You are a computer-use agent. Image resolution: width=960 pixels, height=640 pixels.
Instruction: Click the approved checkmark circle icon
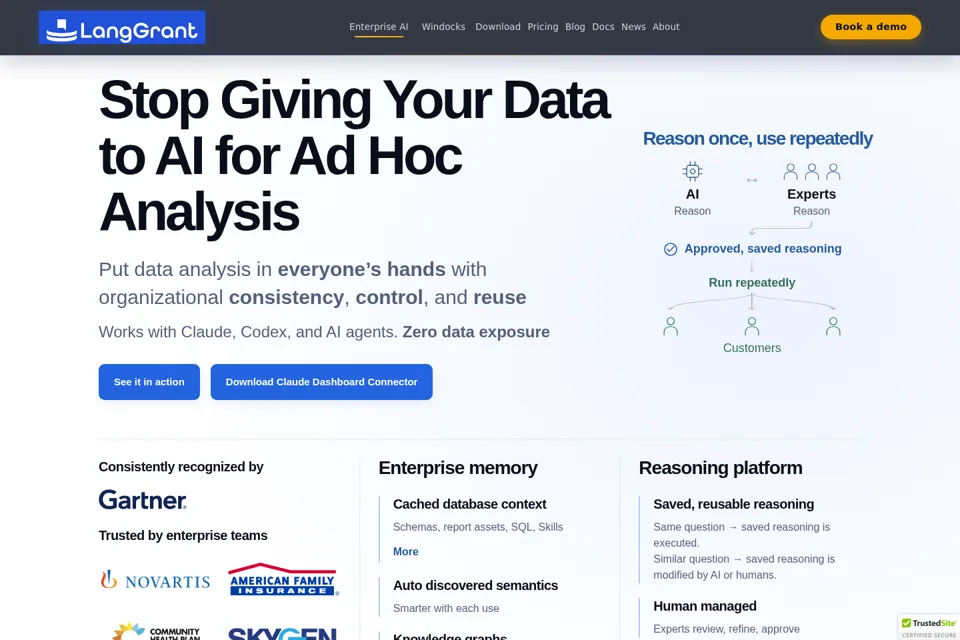point(670,249)
